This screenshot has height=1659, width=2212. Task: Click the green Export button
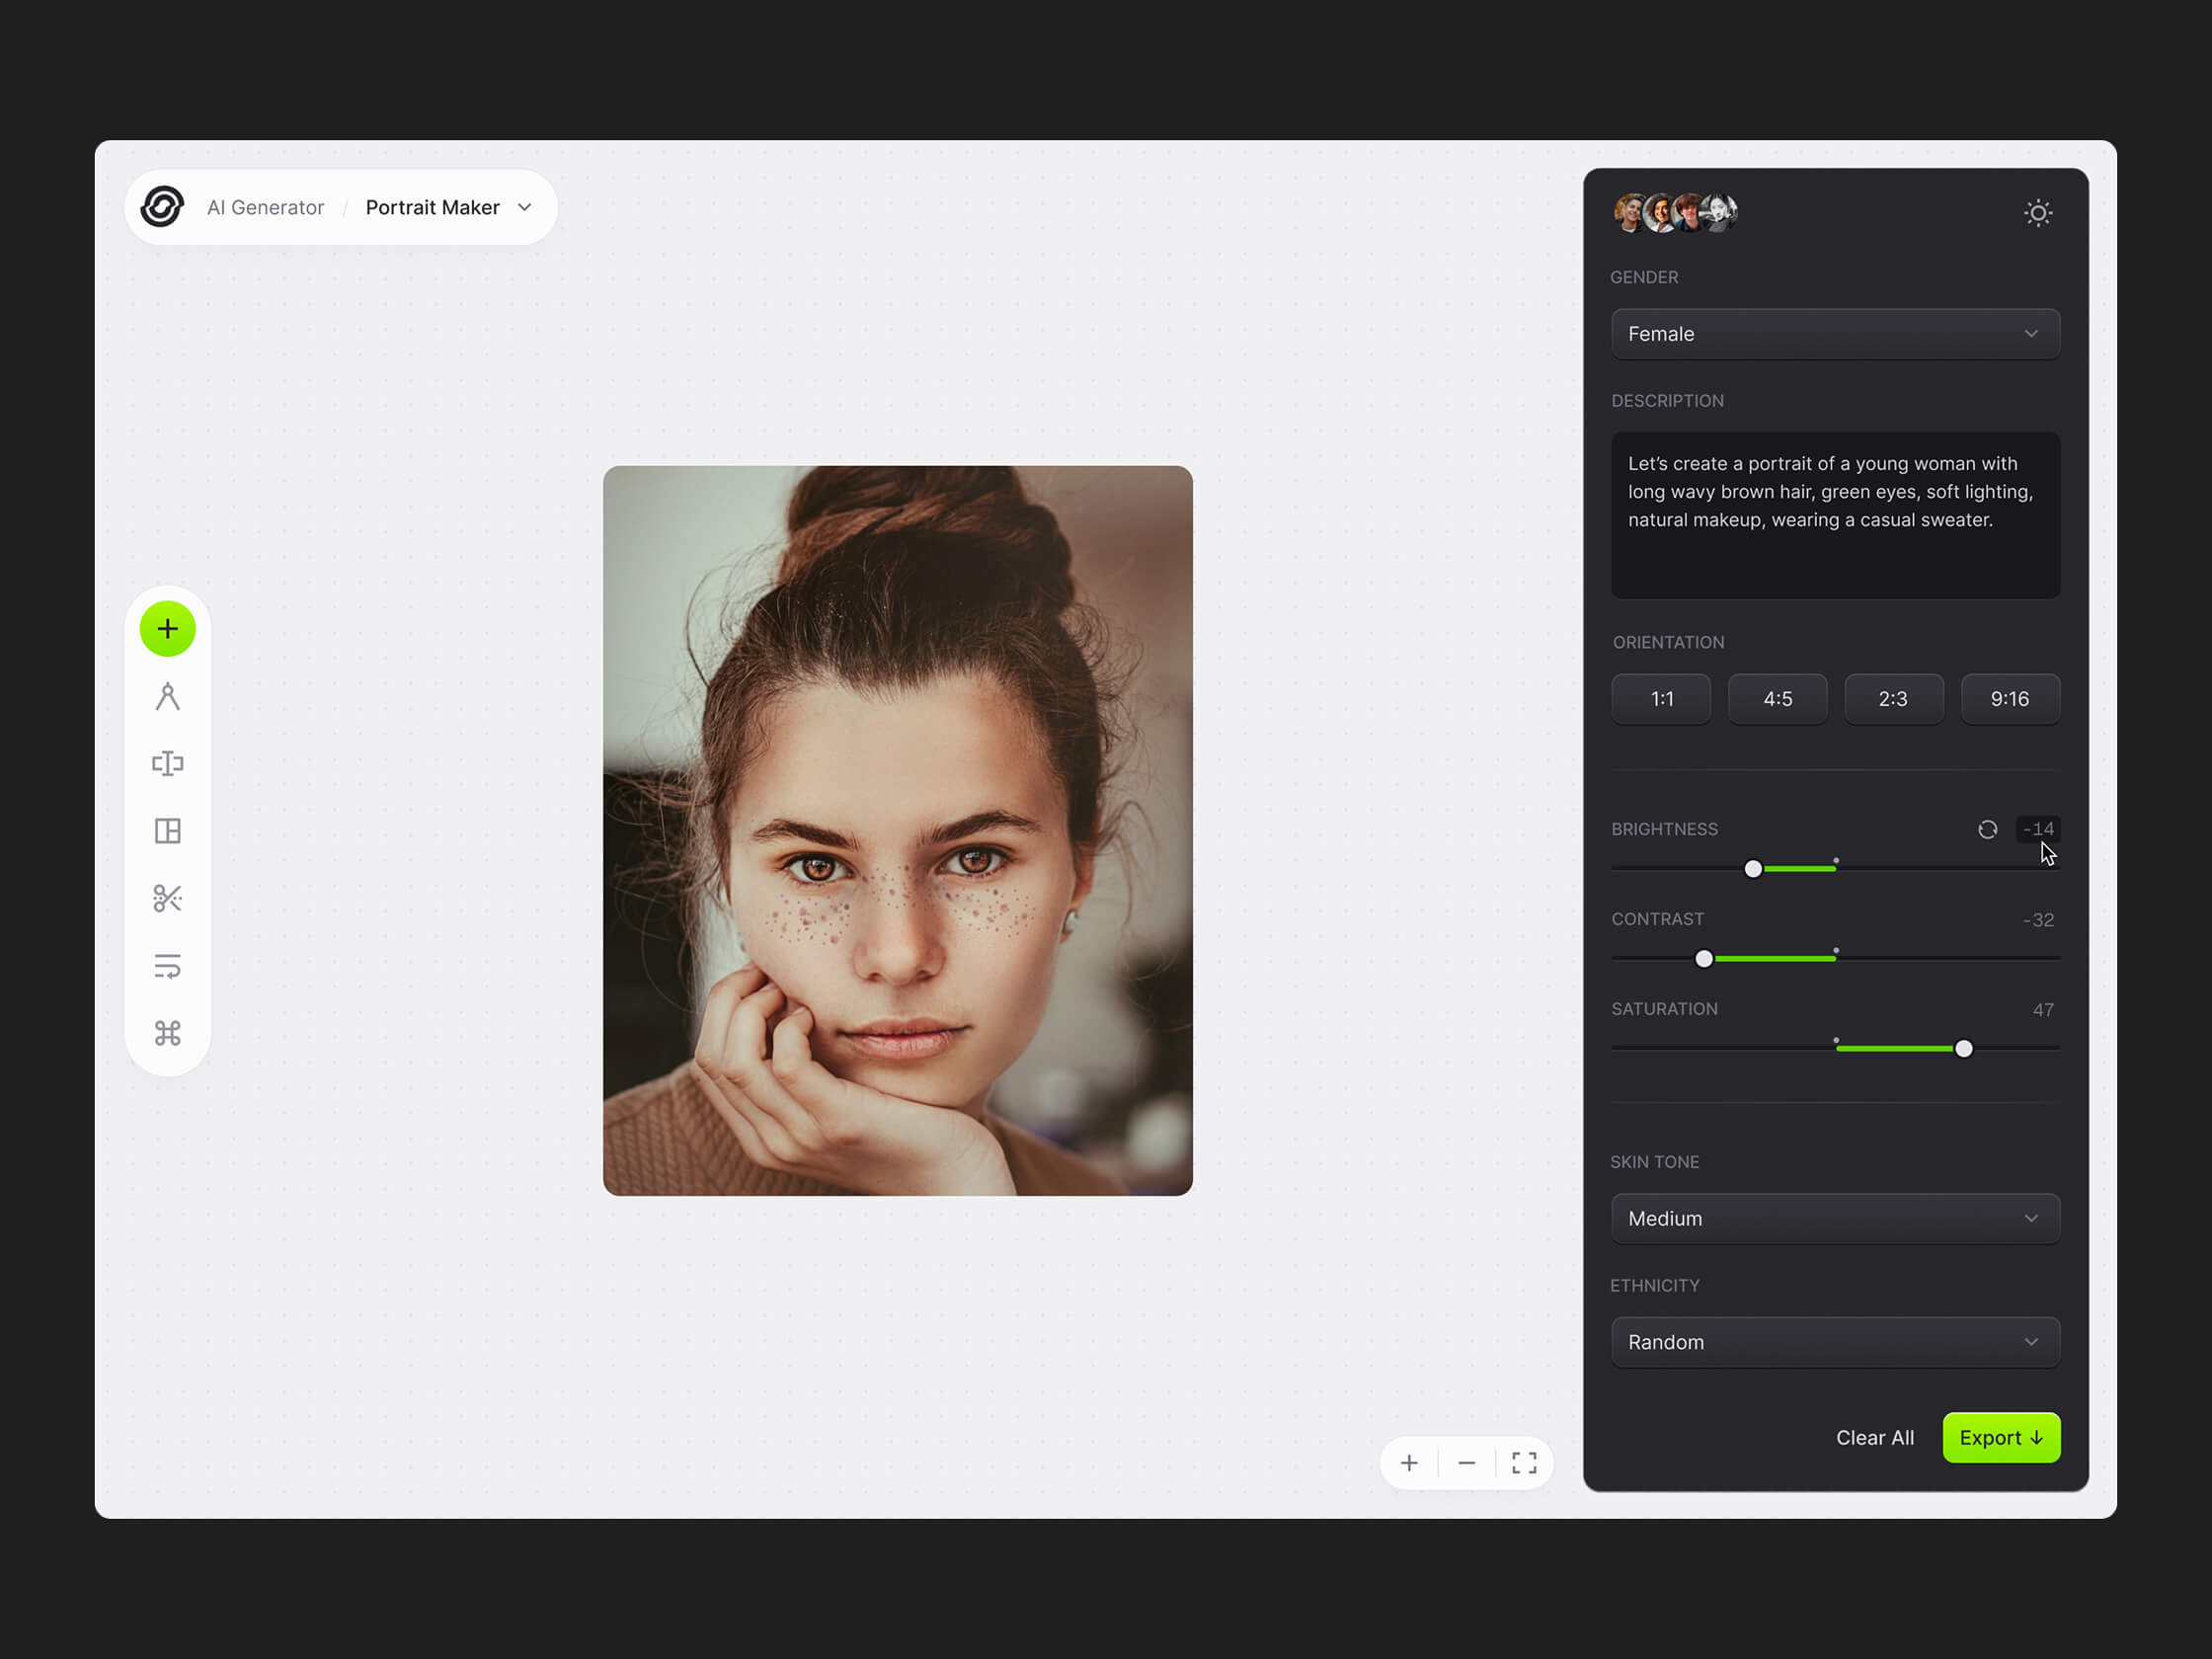[x=2000, y=1437]
